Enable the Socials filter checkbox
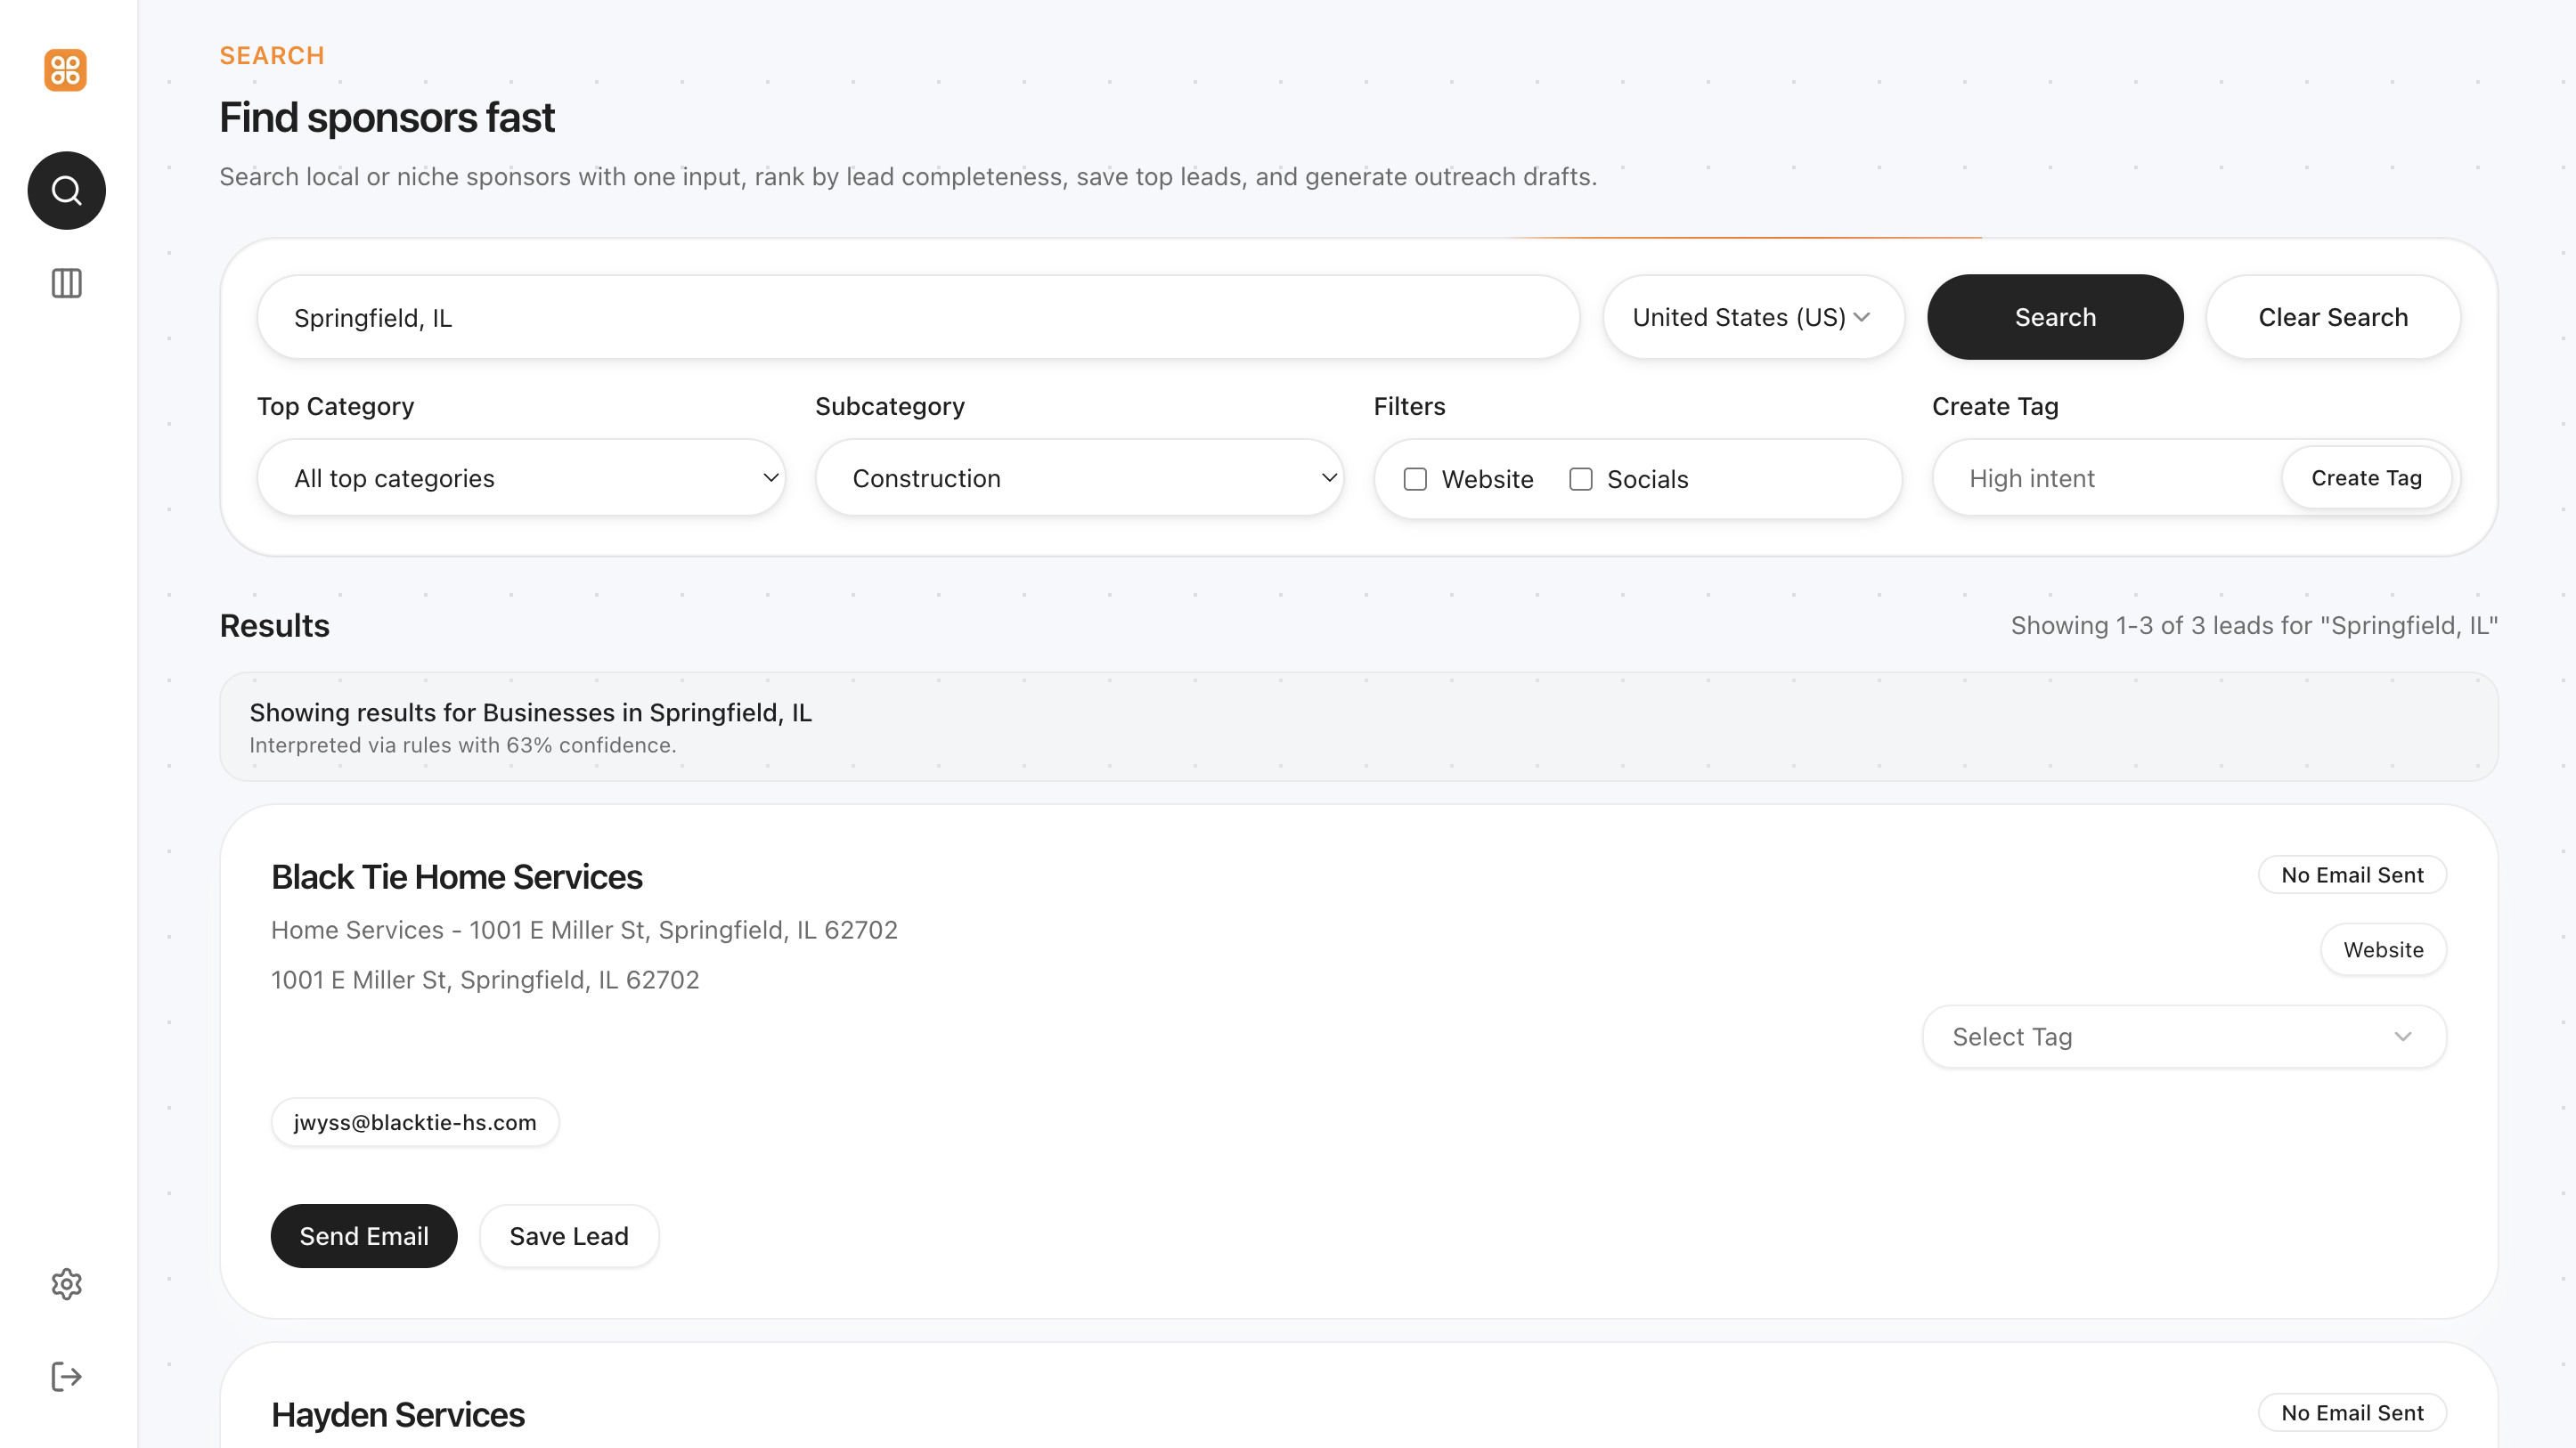Viewport: 2576px width, 1448px height. (1580, 479)
